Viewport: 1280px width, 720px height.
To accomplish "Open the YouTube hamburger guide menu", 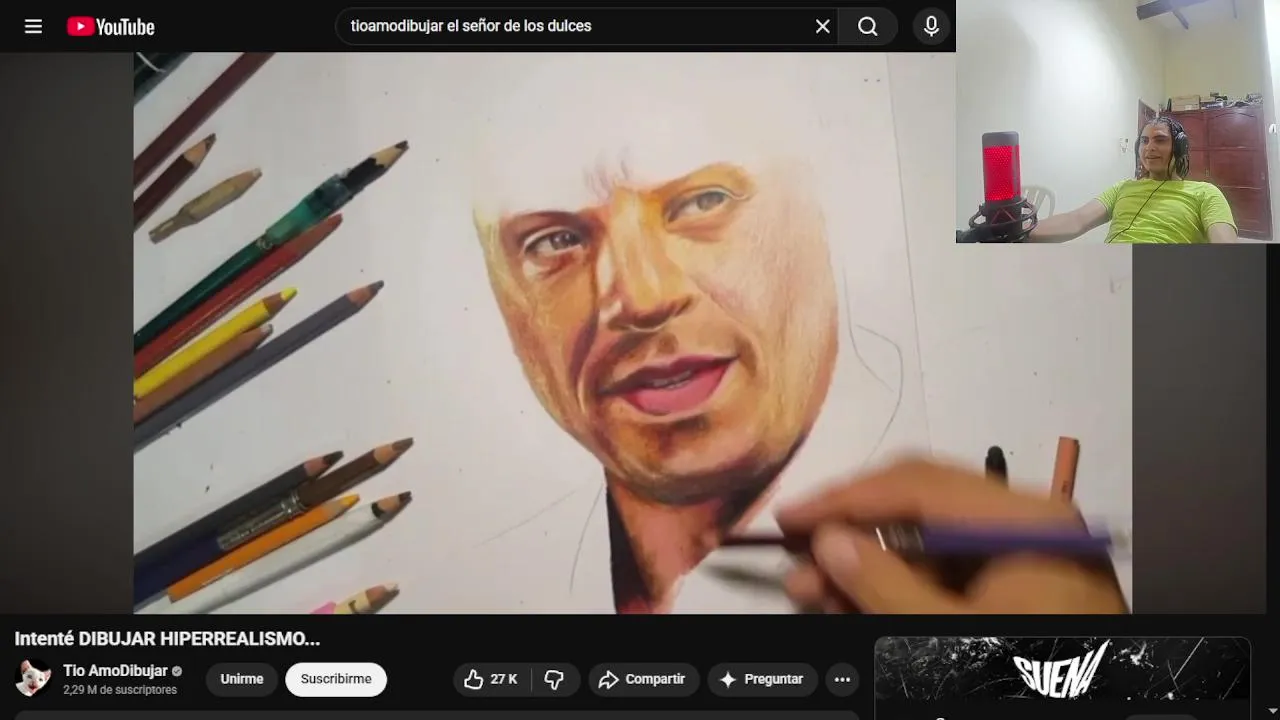I will (33, 27).
